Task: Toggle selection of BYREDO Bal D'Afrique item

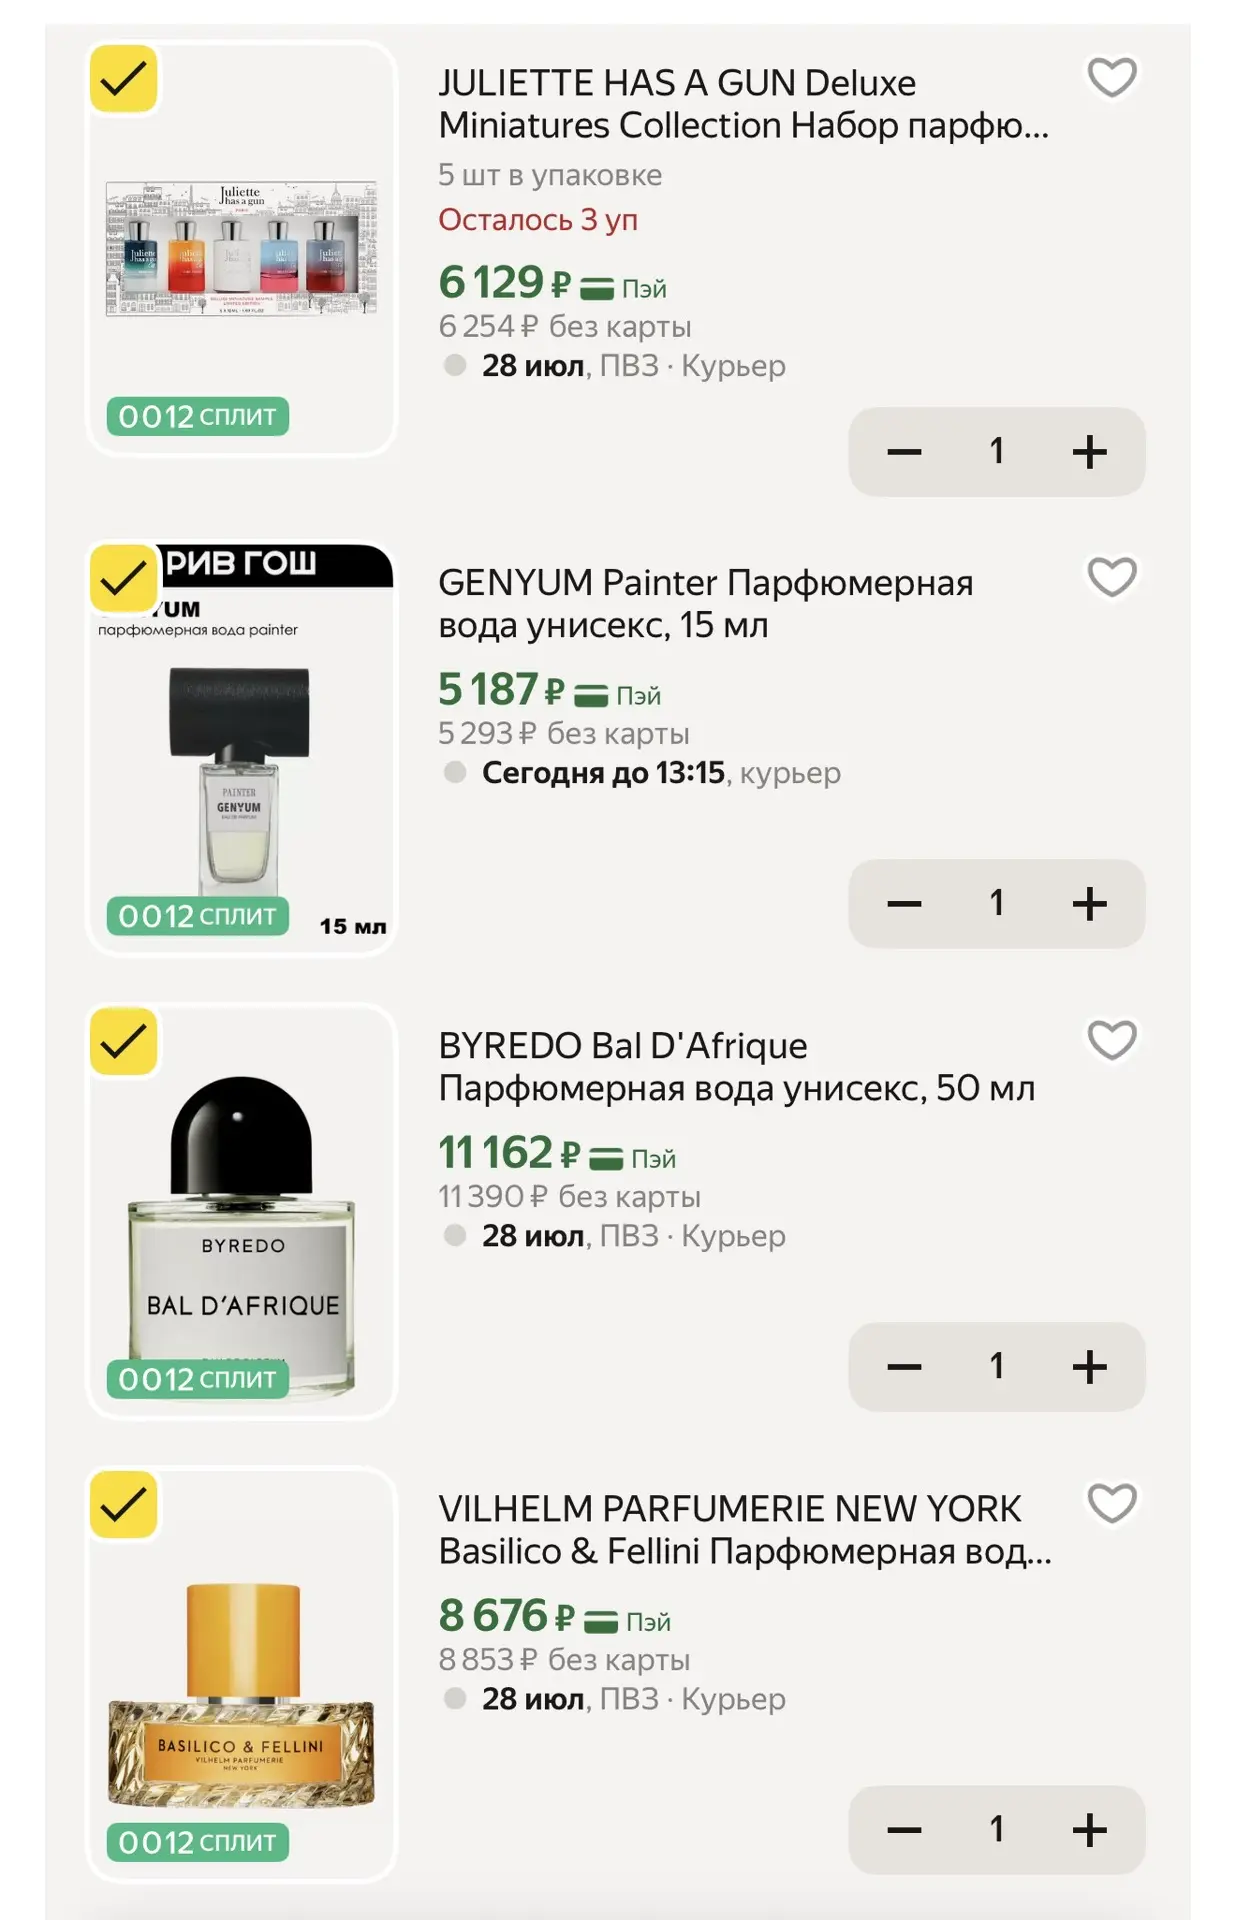Action: [x=124, y=1041]
